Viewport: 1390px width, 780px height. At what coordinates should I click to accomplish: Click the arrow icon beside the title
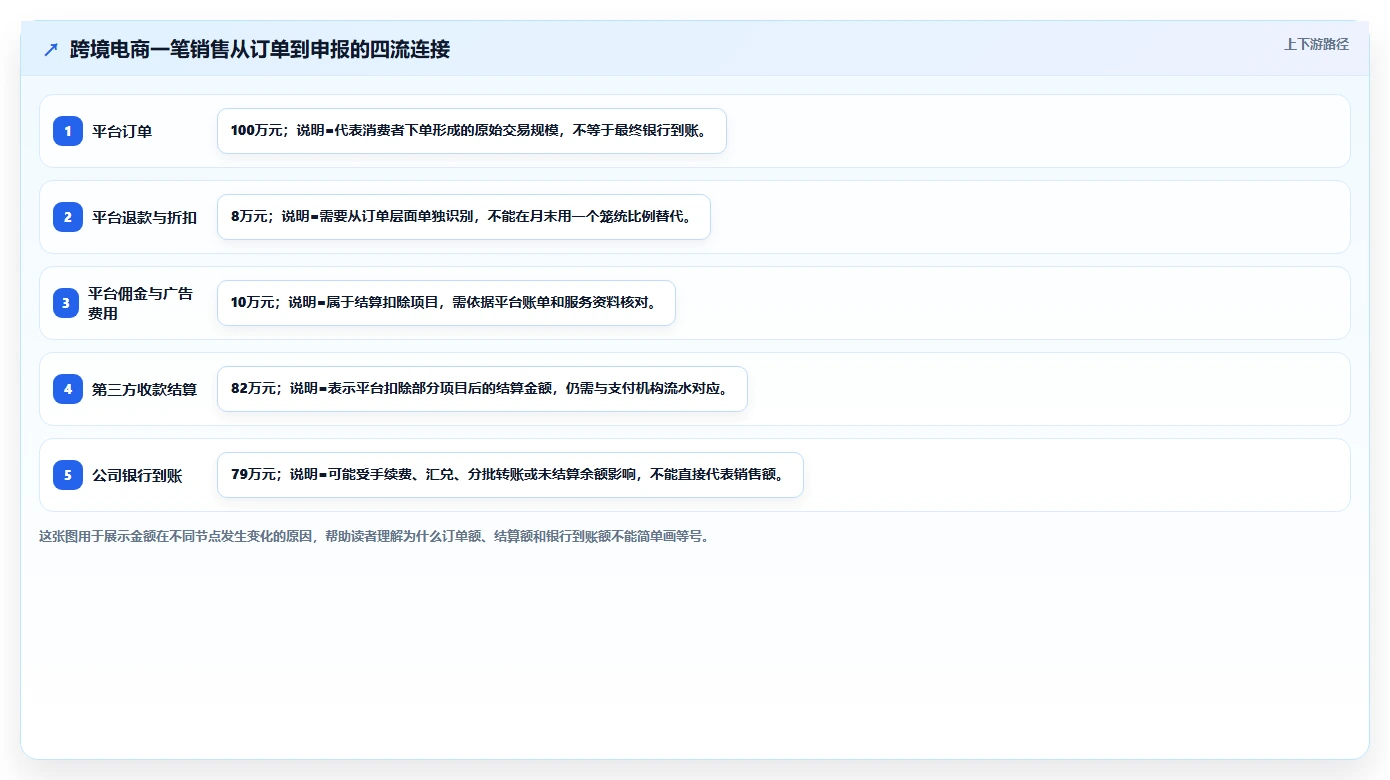tap(51, 49)
